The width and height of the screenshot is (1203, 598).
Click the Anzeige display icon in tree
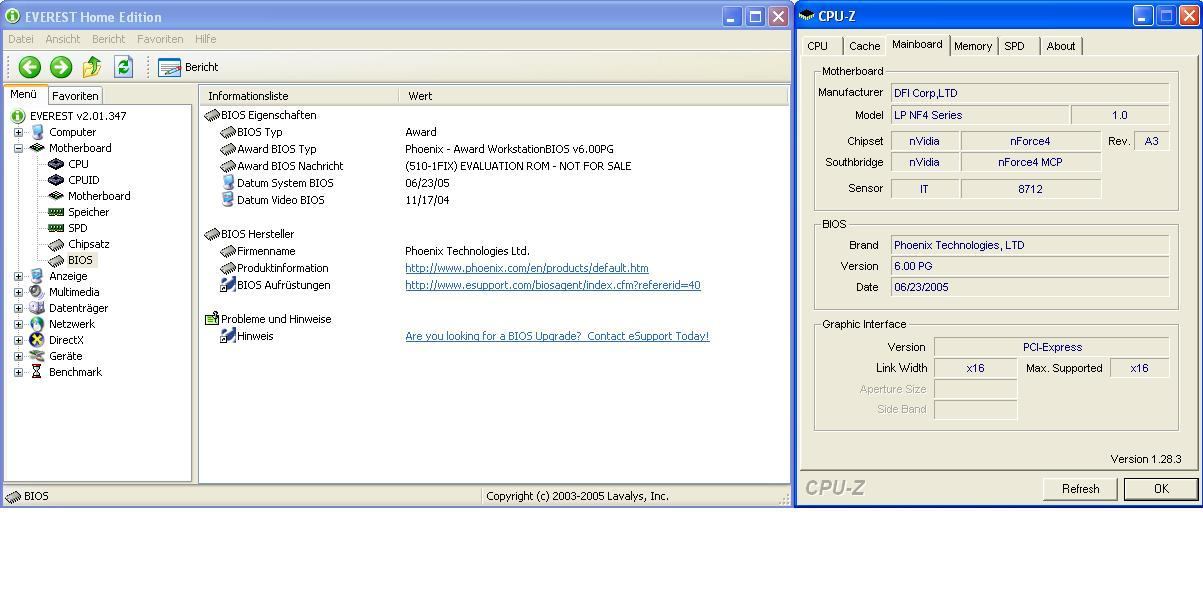tap(37, 276)
